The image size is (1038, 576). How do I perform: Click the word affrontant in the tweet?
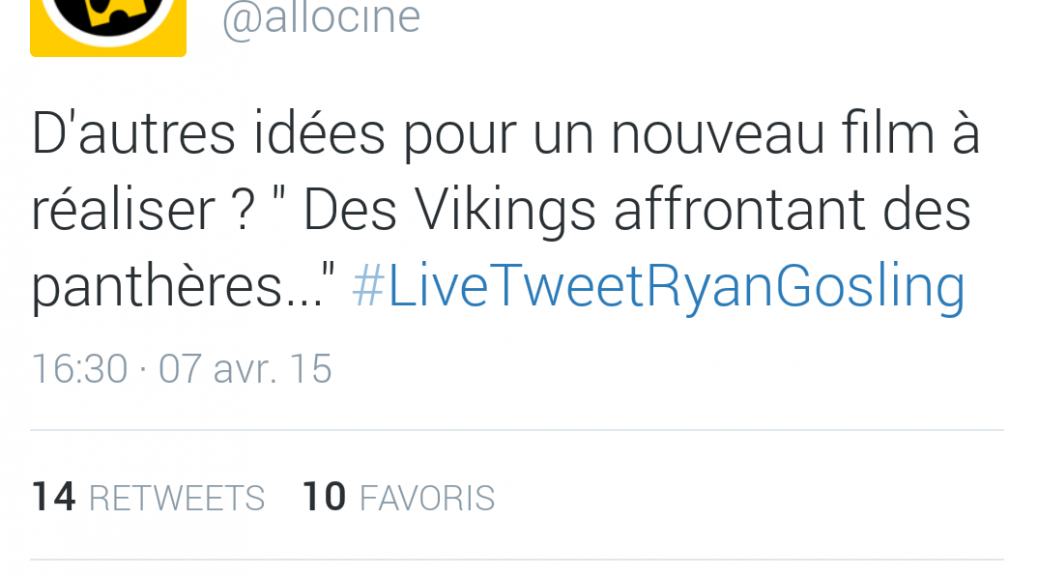point(739,209)
